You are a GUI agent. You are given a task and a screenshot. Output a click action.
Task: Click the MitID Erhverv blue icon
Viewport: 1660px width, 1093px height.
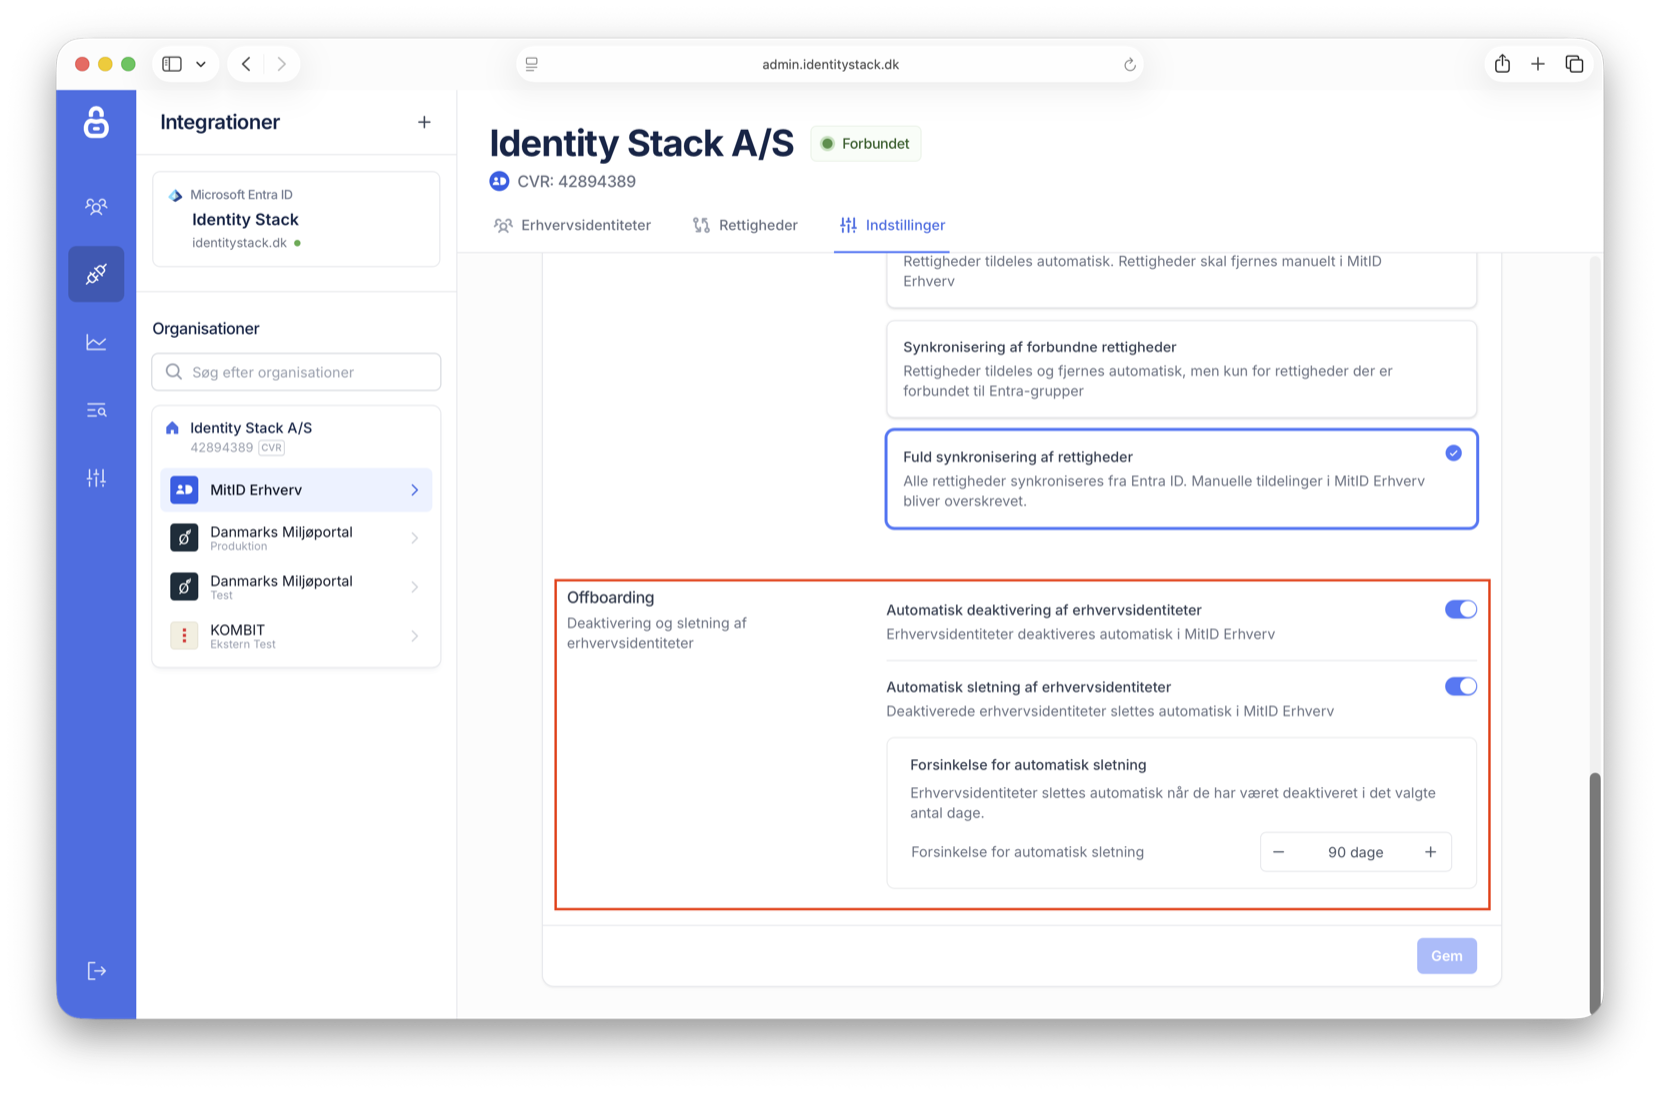(x=184, y=490)
